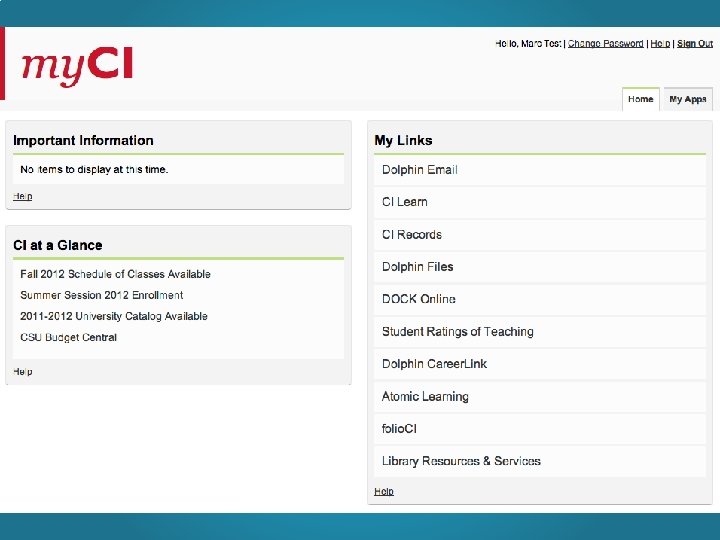Click the Hello greeting text in header

(528, 44)
